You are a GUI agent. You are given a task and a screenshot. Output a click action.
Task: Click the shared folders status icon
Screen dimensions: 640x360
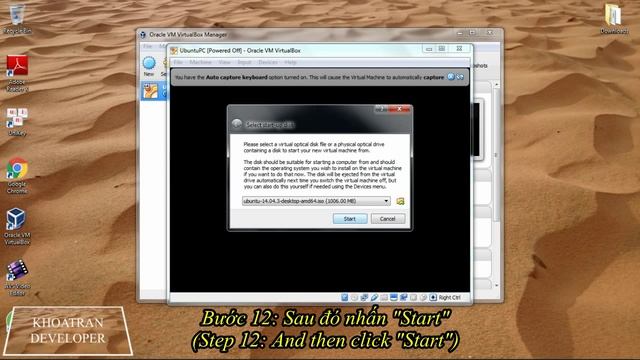coord(384,298)
